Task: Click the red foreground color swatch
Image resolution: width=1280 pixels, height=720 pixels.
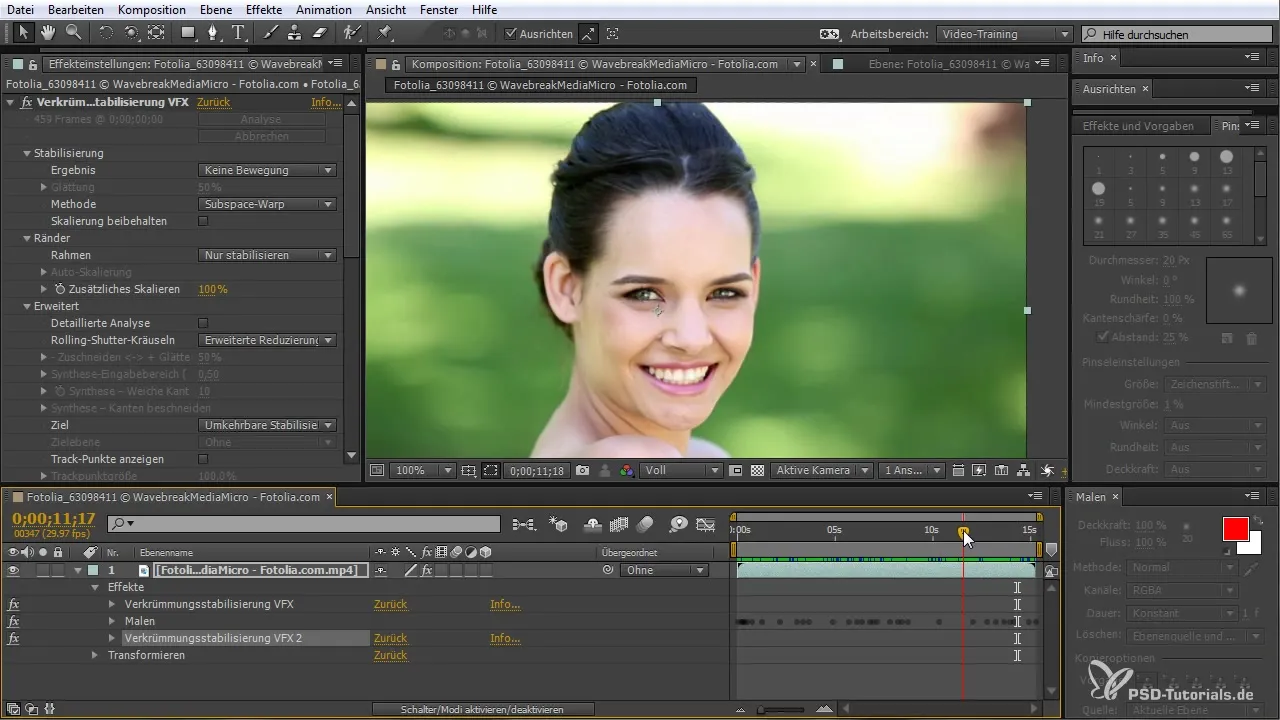Action: pyautogui.click(x=1236, y=529)
